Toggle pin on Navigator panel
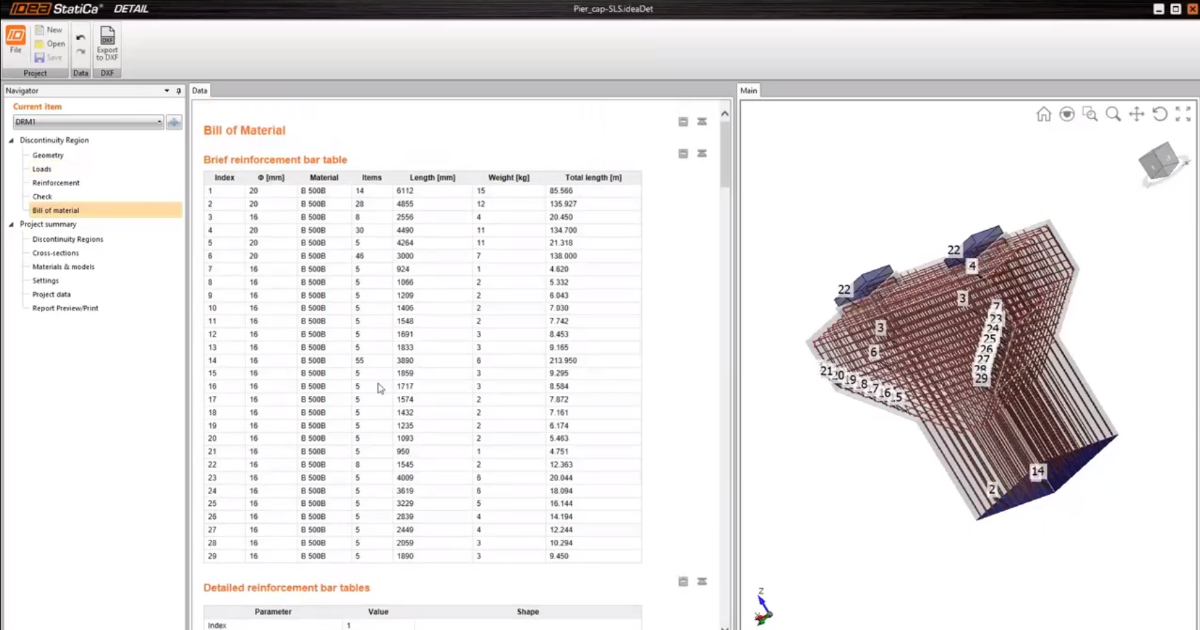1200x630 pixels. [x=178, y=91]
